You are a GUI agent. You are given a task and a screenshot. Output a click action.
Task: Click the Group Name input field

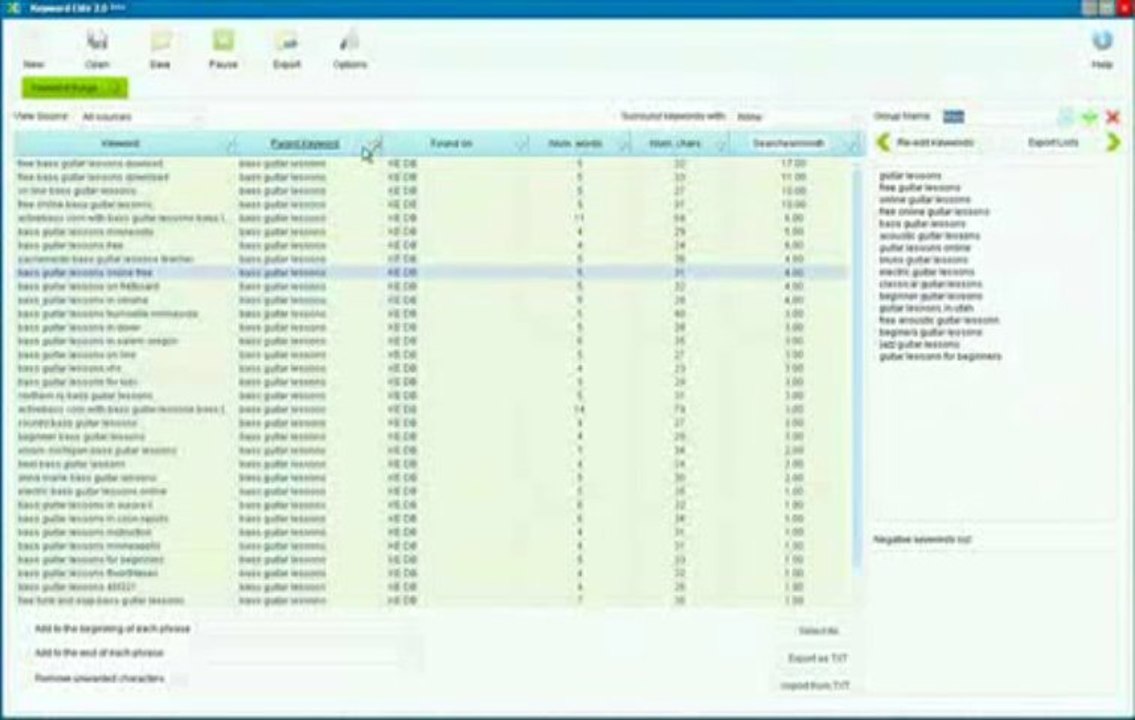[x=997, y=117]
